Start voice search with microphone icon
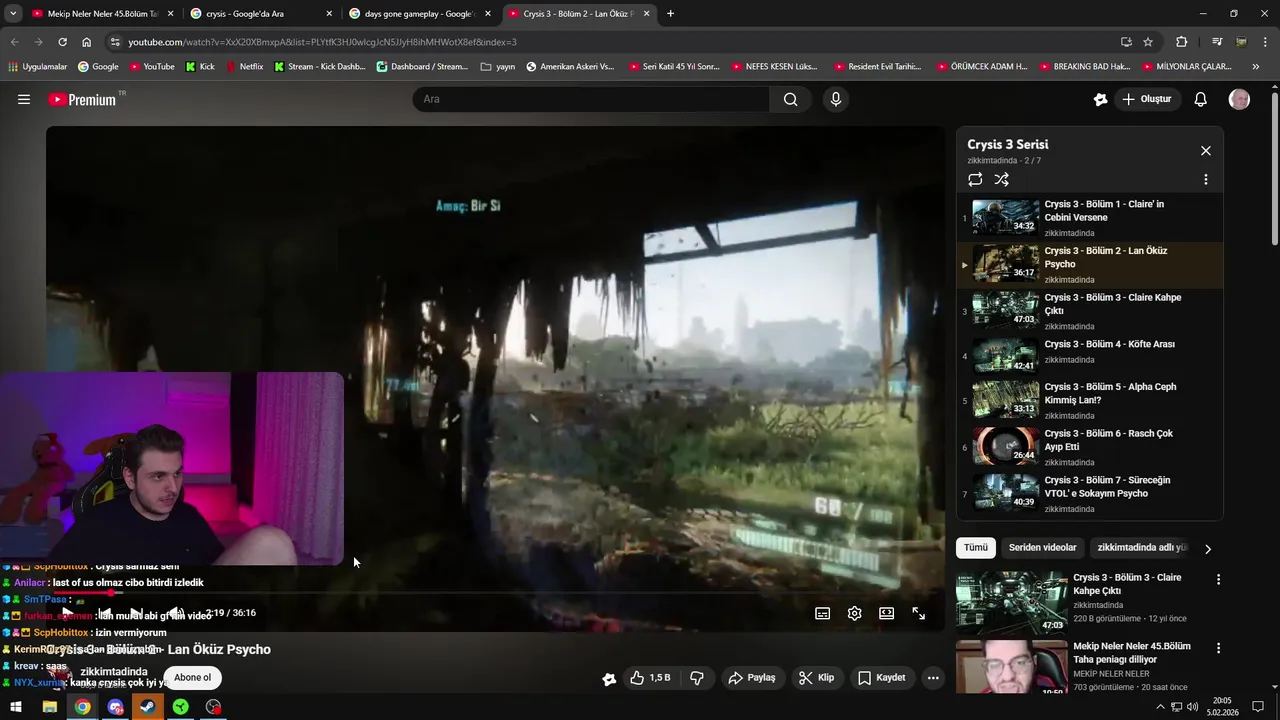Viewport: 1280px width, 720px height. (836, 99)
